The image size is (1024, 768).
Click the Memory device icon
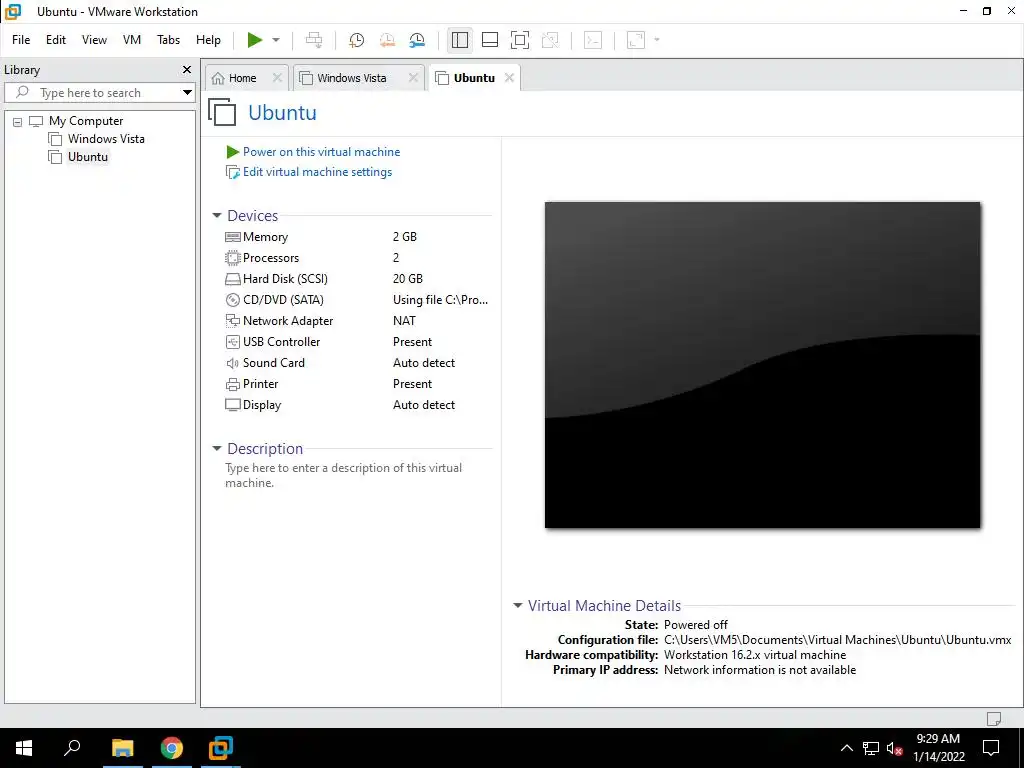(x=232, y=237)
